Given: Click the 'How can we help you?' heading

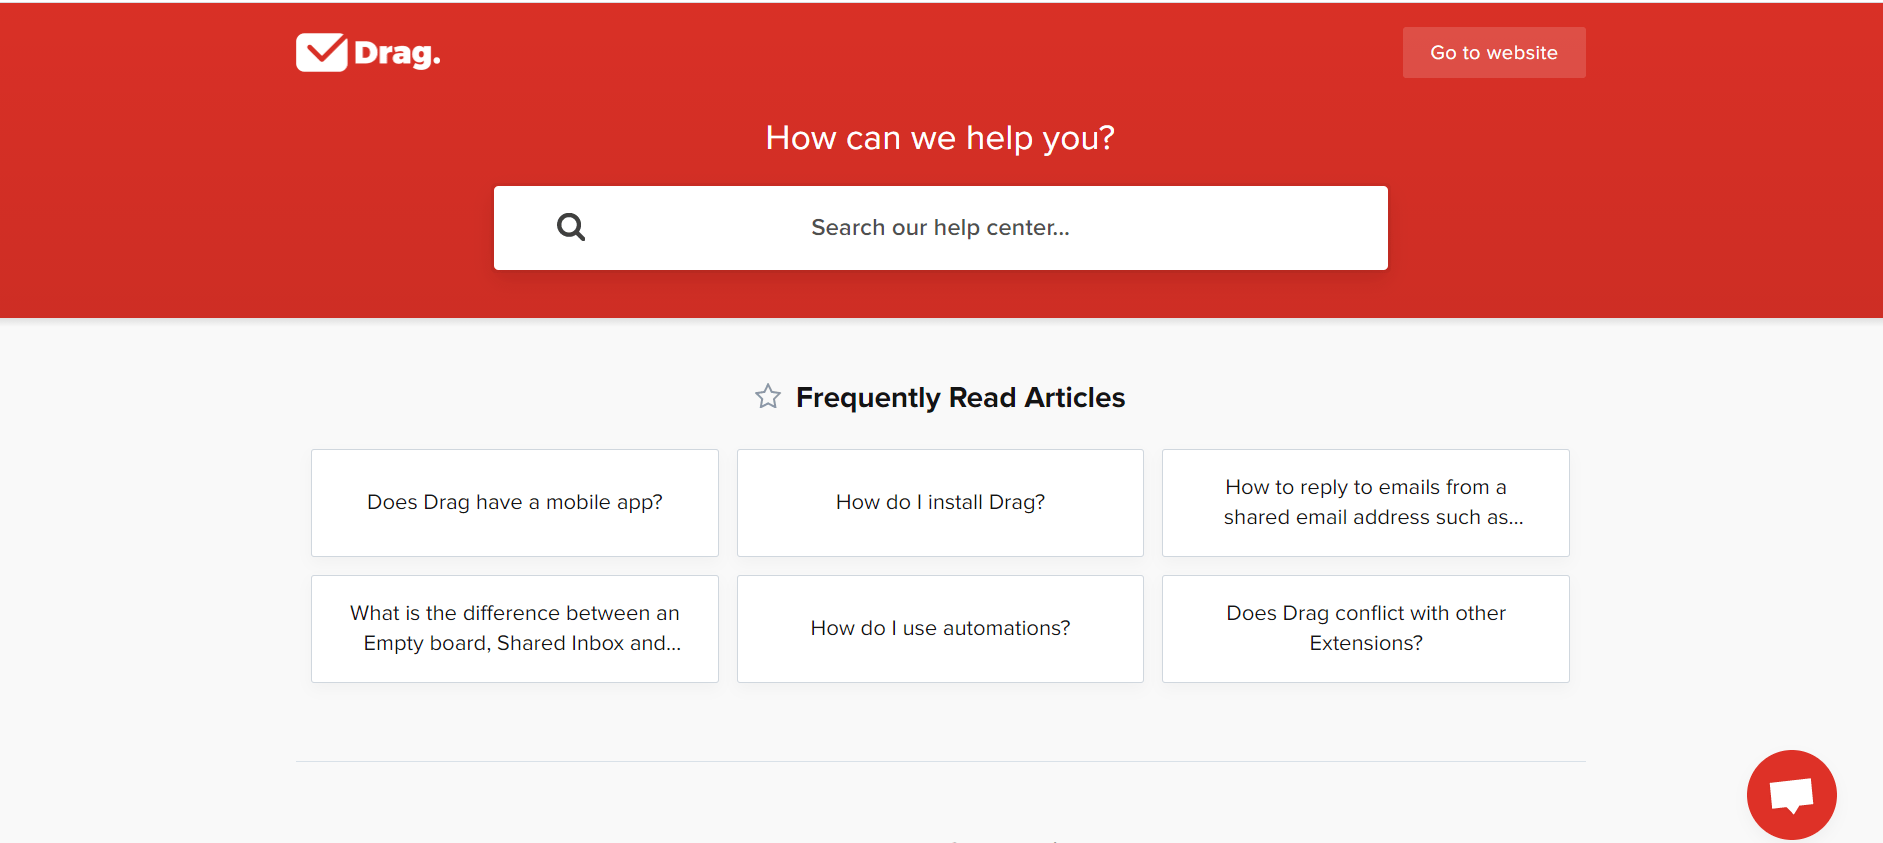Looking at the screenshot, I should (940, 138).
